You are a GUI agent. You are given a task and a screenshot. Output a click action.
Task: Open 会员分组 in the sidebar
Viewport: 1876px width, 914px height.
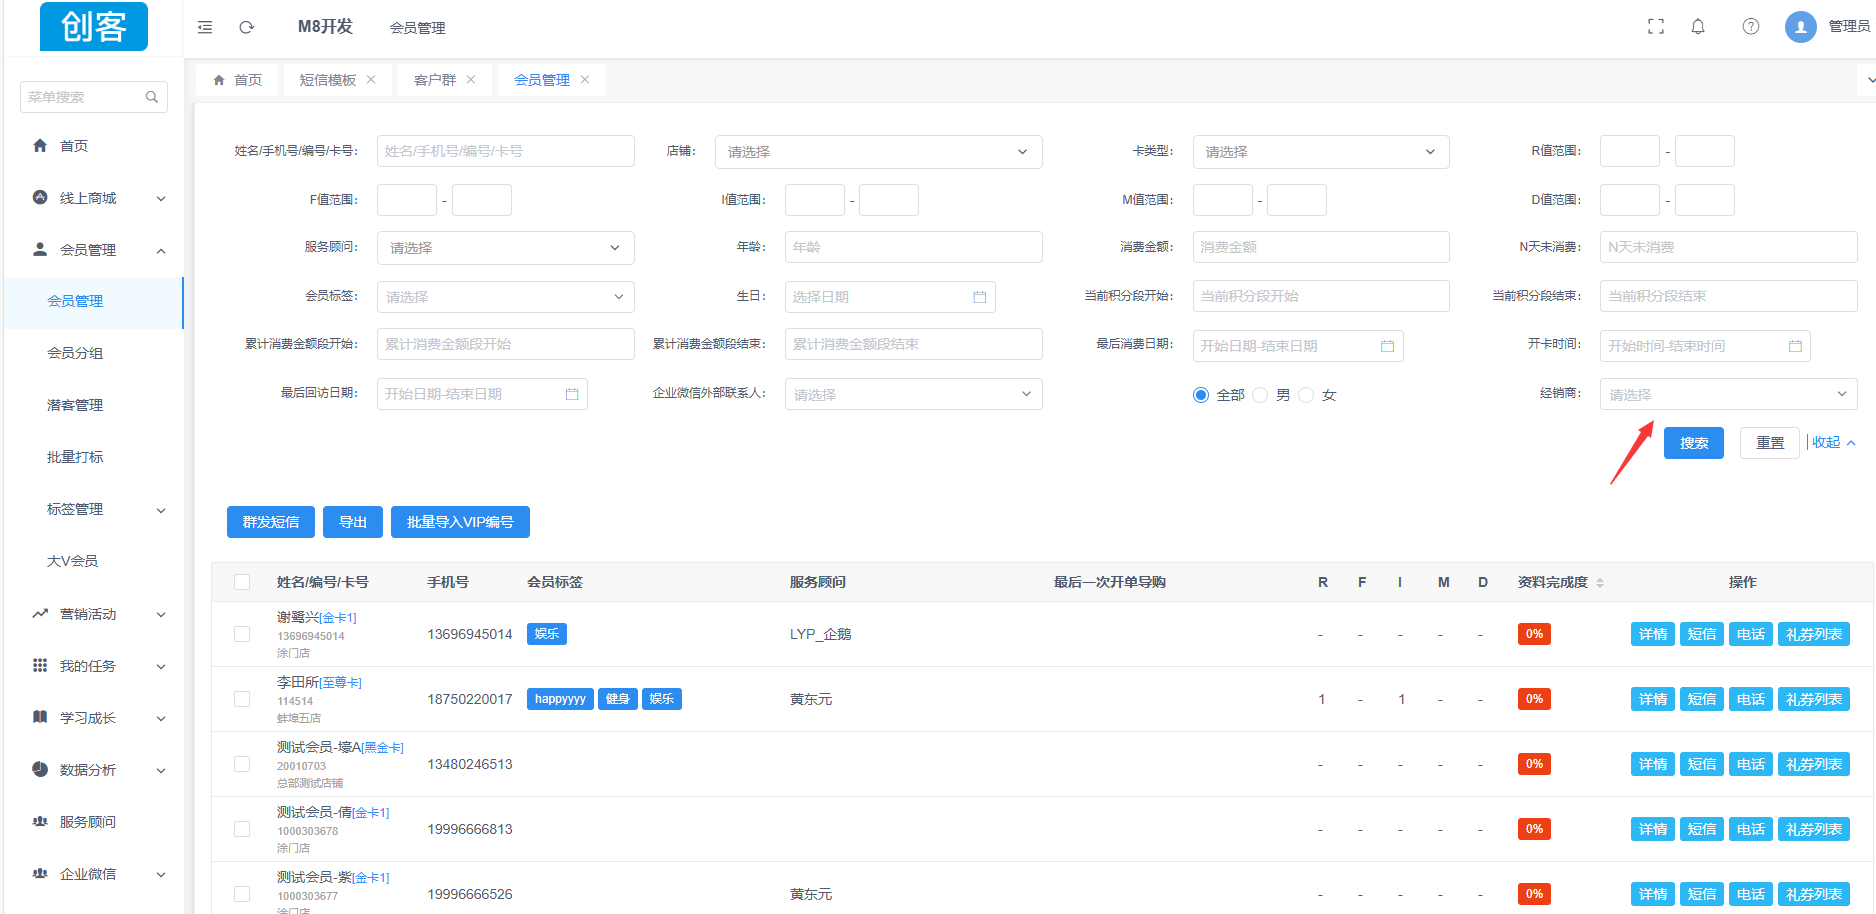[x=75, y=353]
